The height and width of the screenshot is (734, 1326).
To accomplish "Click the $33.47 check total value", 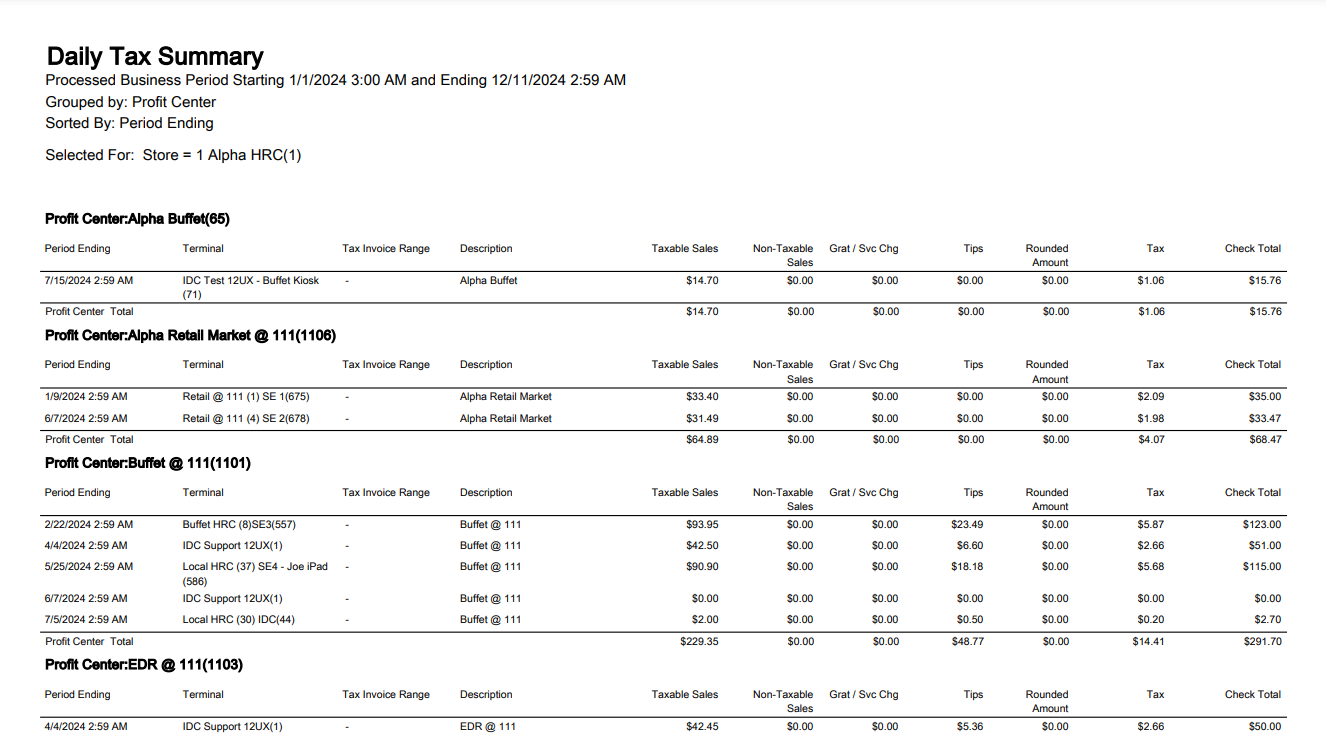I will tap(1265, 419).
